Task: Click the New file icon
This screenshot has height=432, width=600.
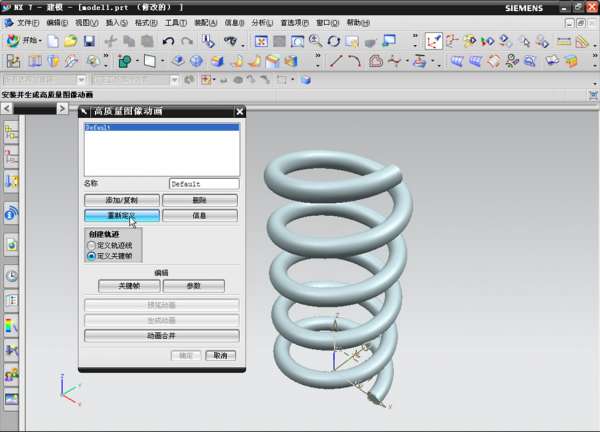Action: (52, 42)
